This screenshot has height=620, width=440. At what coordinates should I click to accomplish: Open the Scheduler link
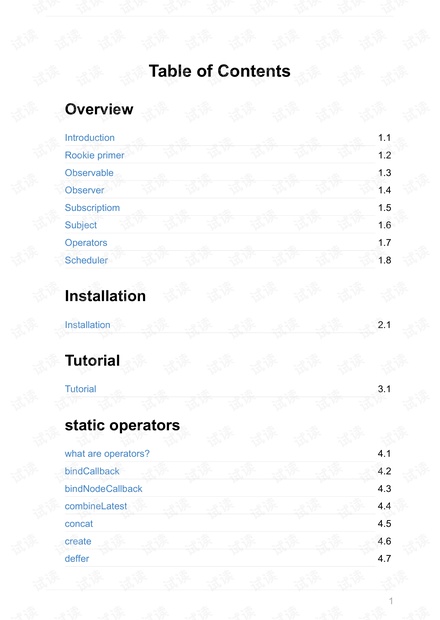click(x=86, y=260)
